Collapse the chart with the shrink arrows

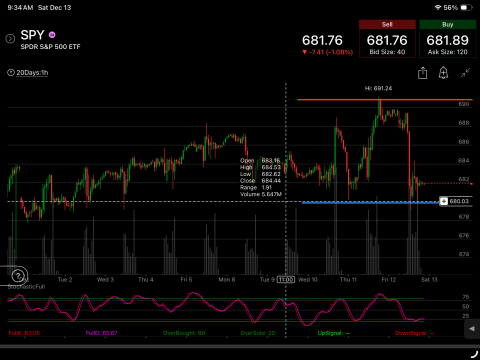click(x=465, y=73)
